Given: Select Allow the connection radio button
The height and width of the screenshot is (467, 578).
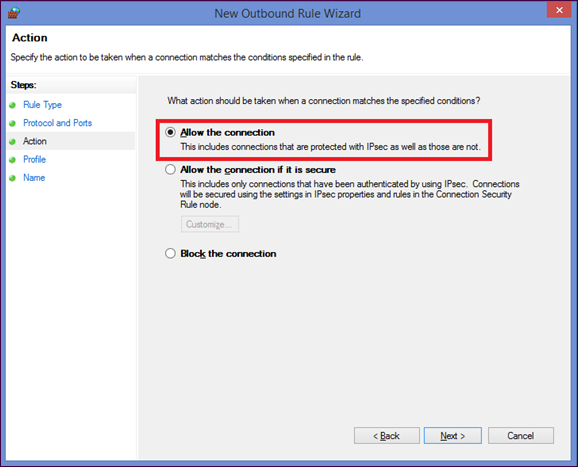Looking at the screenshot, I should (x=170, y=132).
